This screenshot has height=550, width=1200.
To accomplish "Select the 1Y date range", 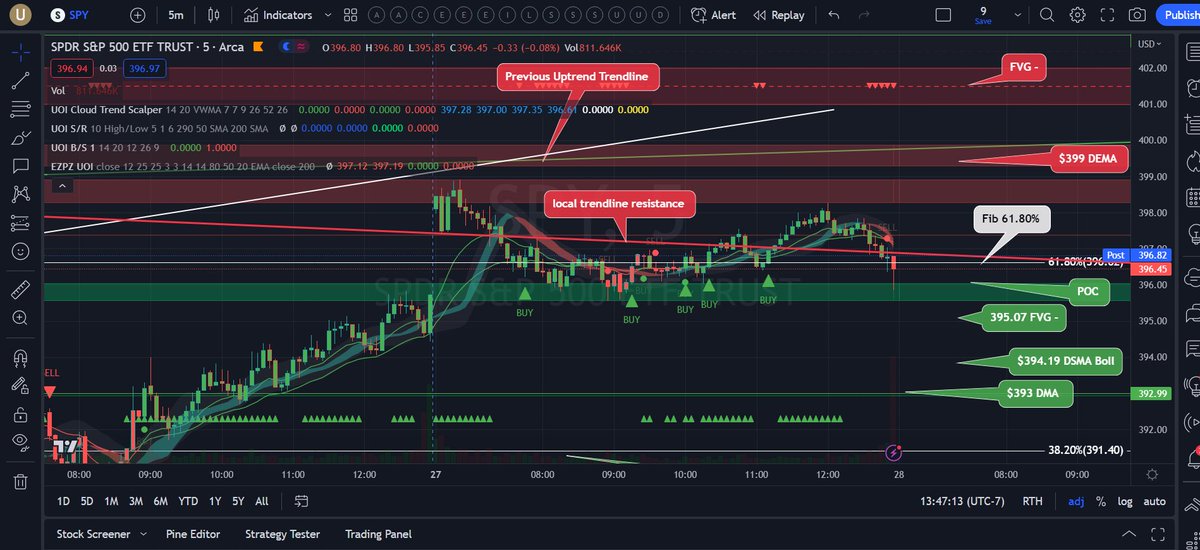I will [x=214, y=501].
